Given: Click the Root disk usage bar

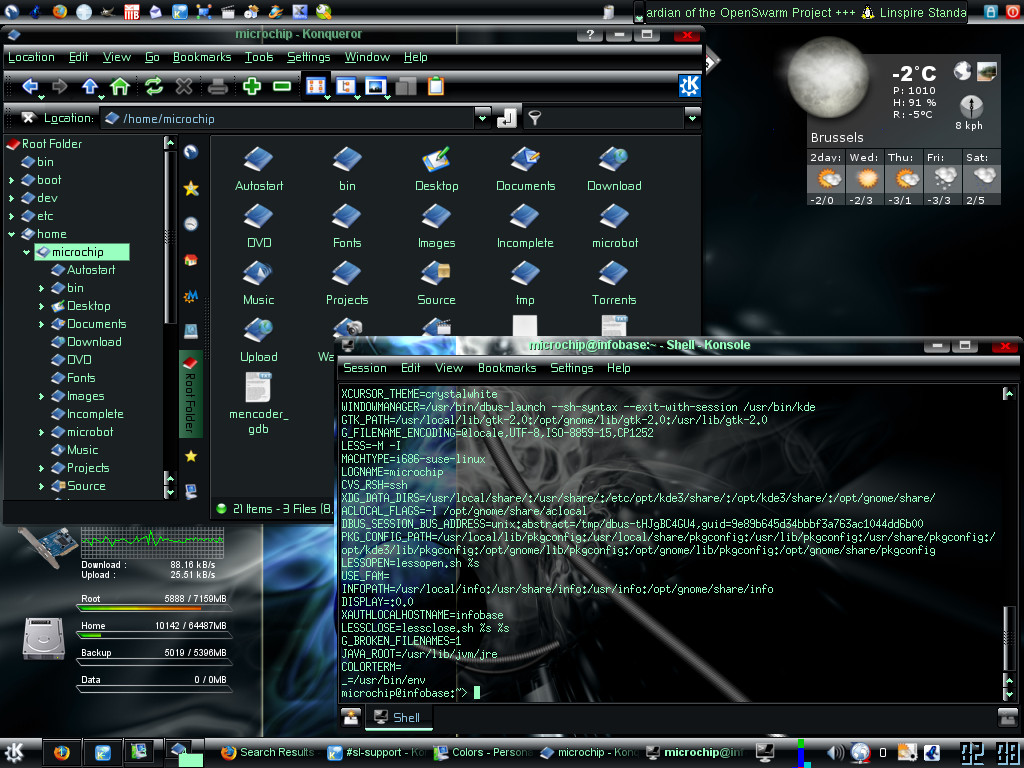Looking at the screenshot, I should point(154,608).
